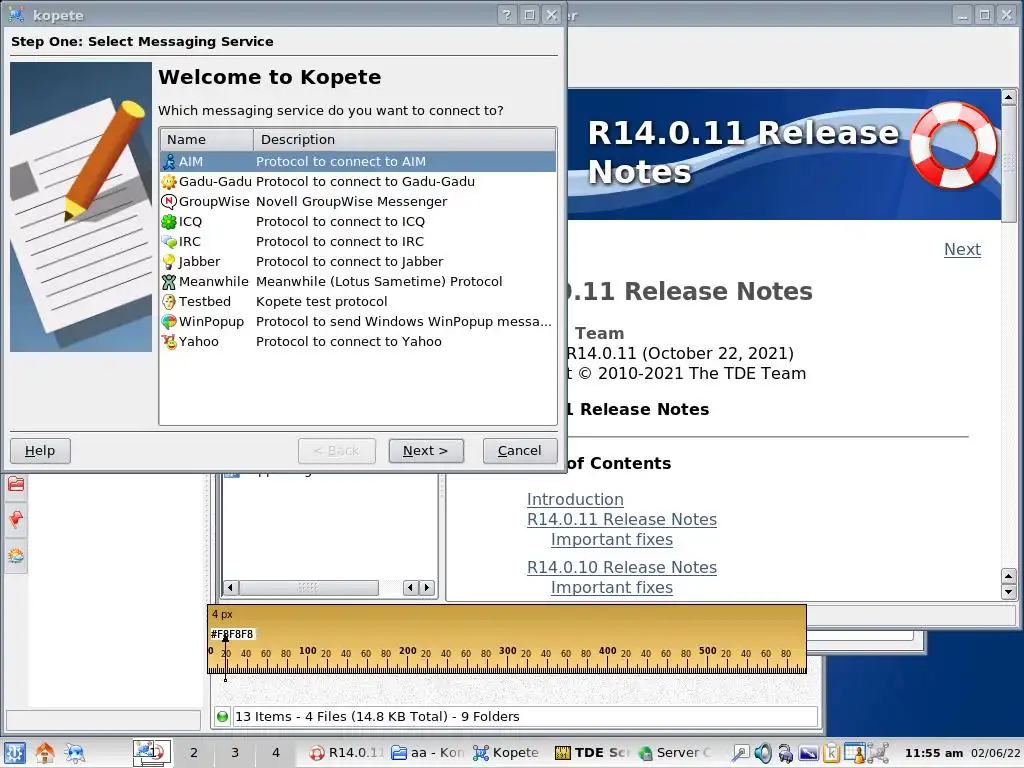
Task: Click the clipboard Klipper tray icon
Action: coord(831,753)
